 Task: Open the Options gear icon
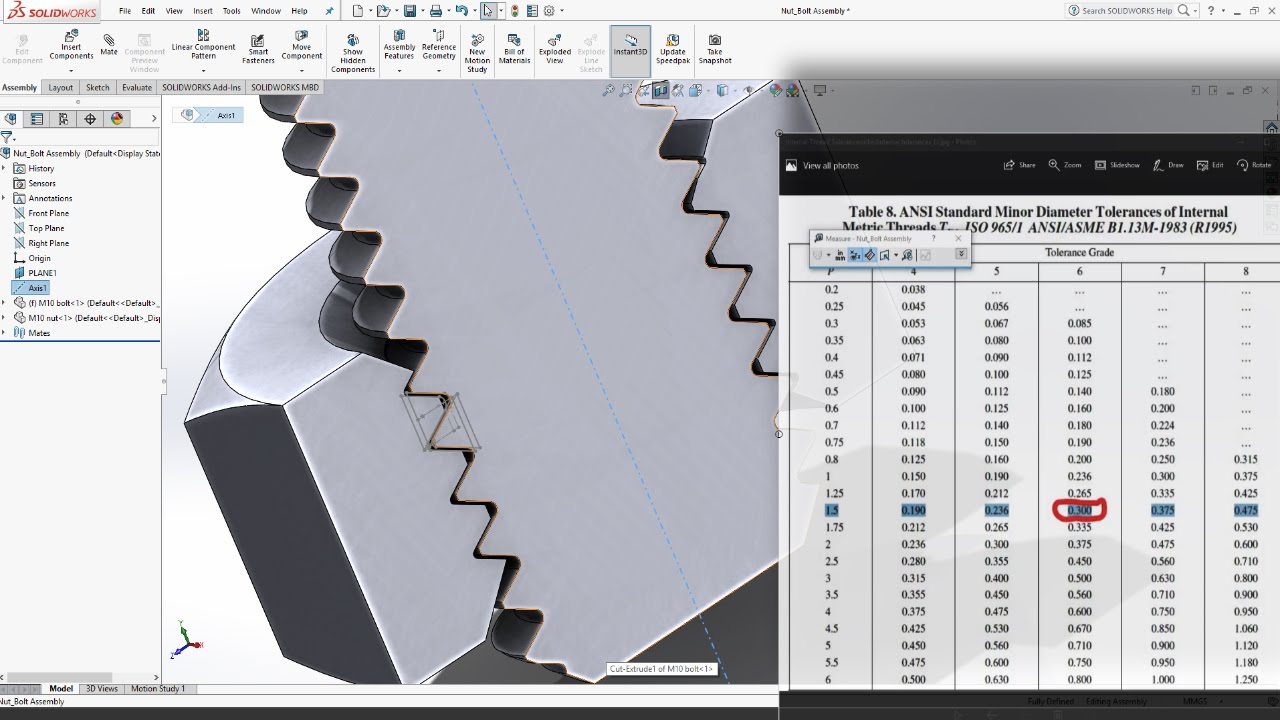coord(549,10)
